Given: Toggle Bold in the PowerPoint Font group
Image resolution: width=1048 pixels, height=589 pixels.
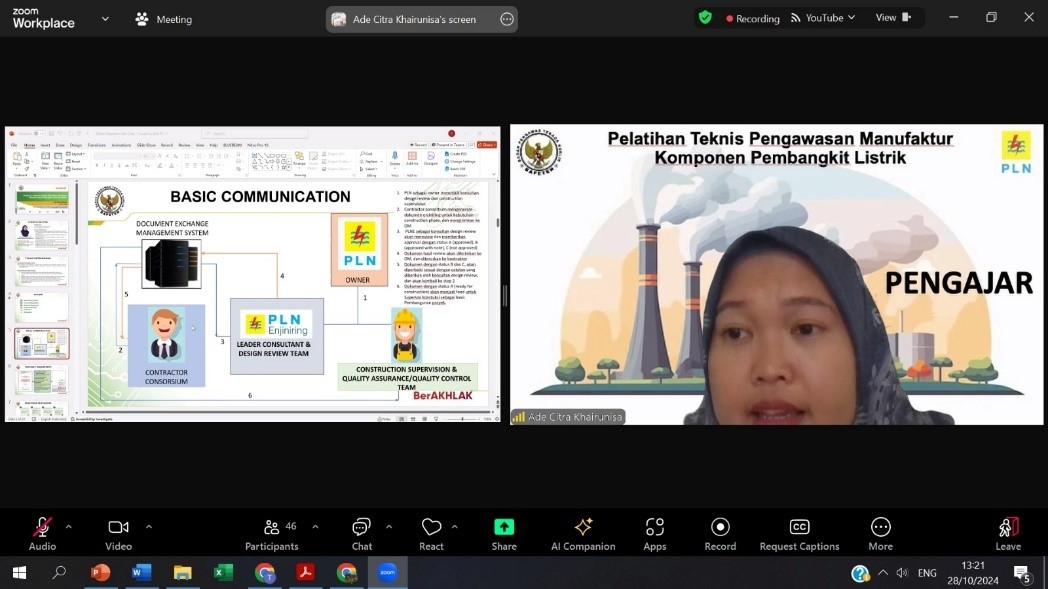Looking at the screenshot, I should 97,165.
